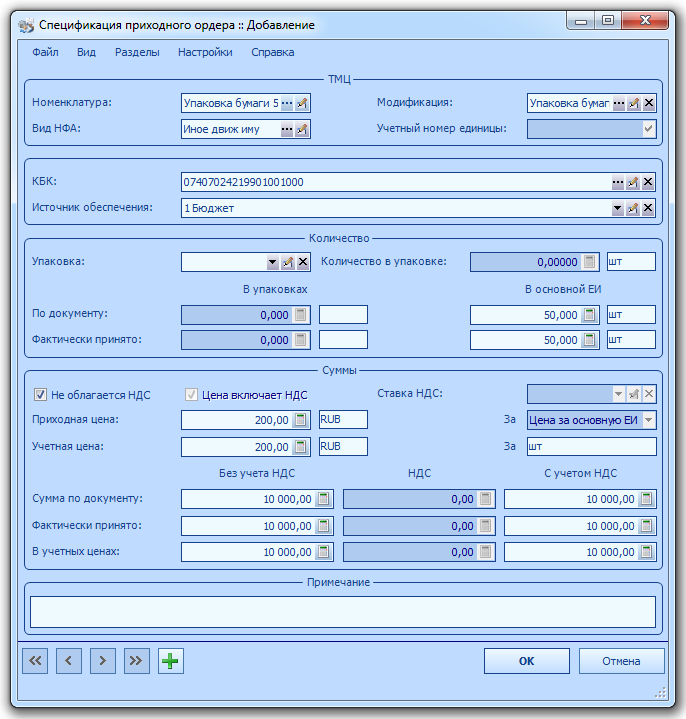This screenshot has height=719, width=686.
Task: Open the Настройки menu
Action: click(205, 52)
